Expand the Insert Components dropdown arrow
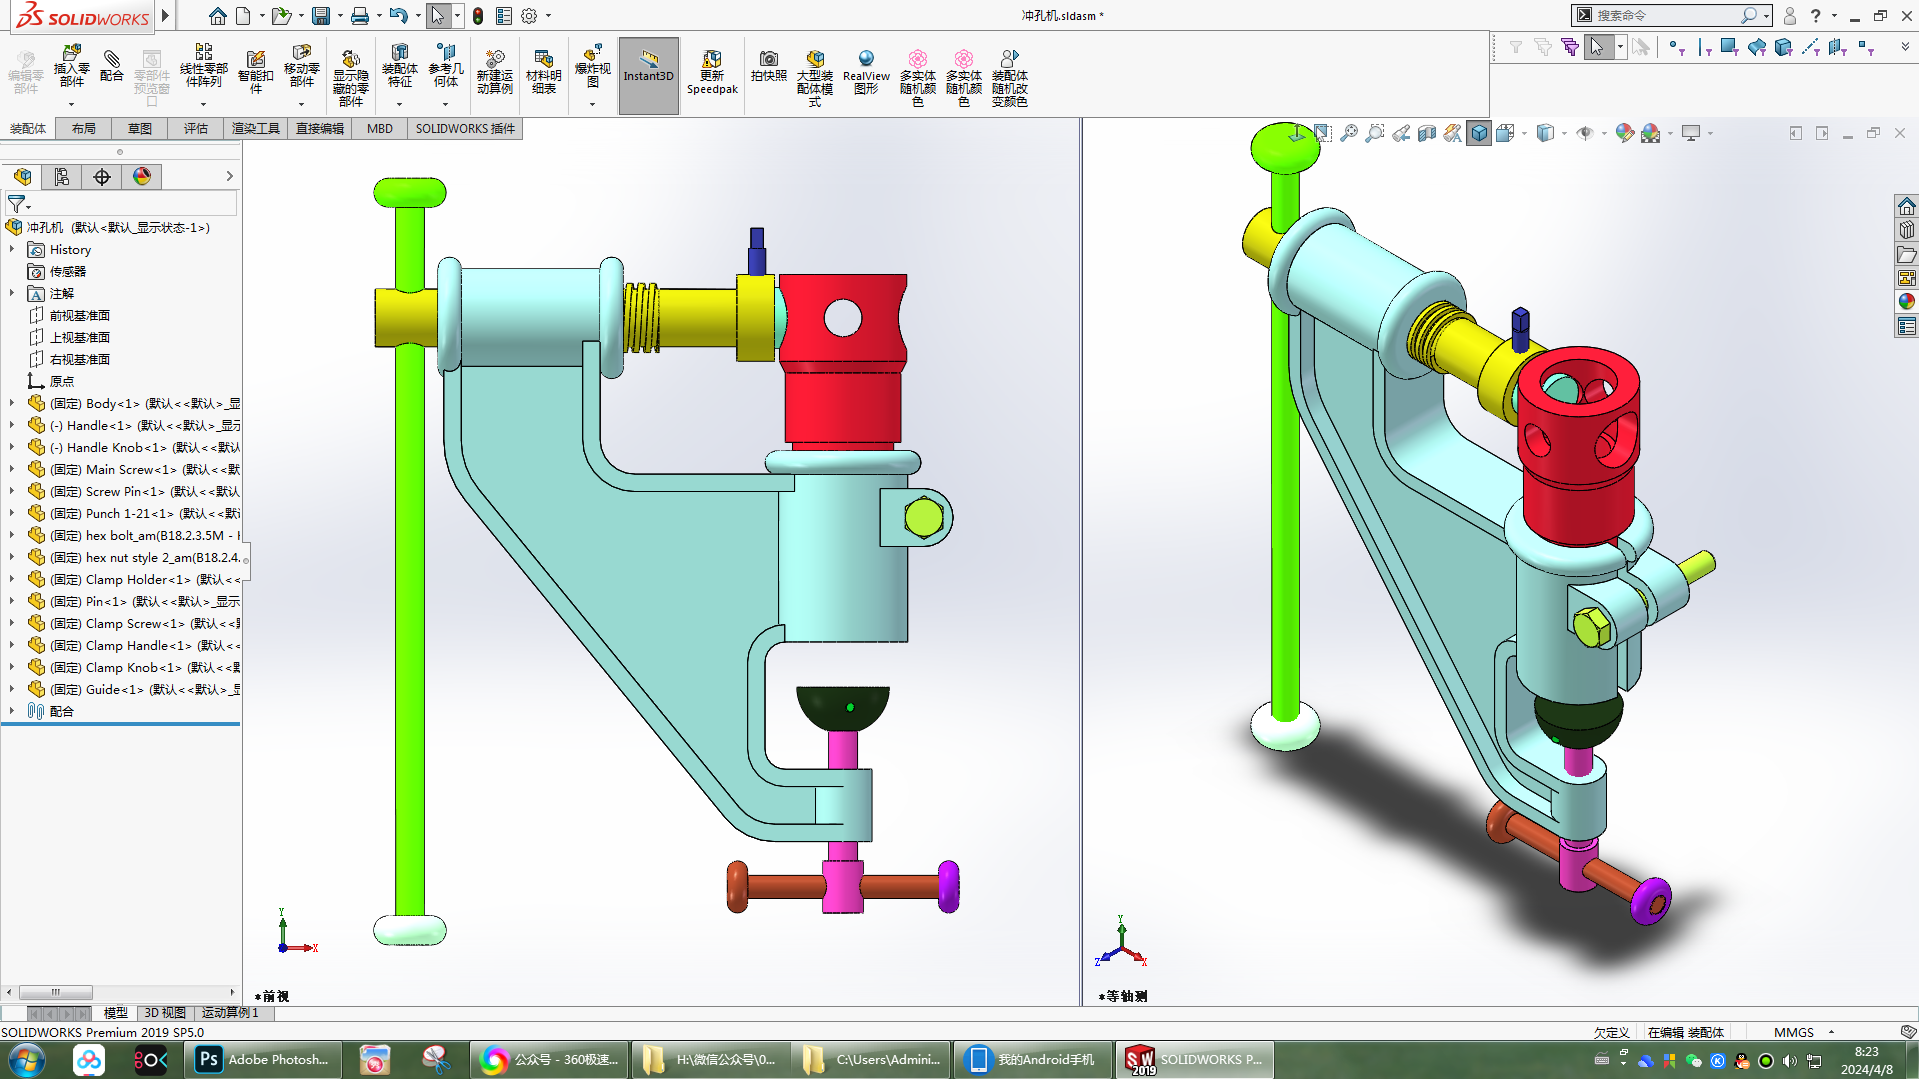The height and width of the screenshot is (1079, 1919). click(71, 104)
